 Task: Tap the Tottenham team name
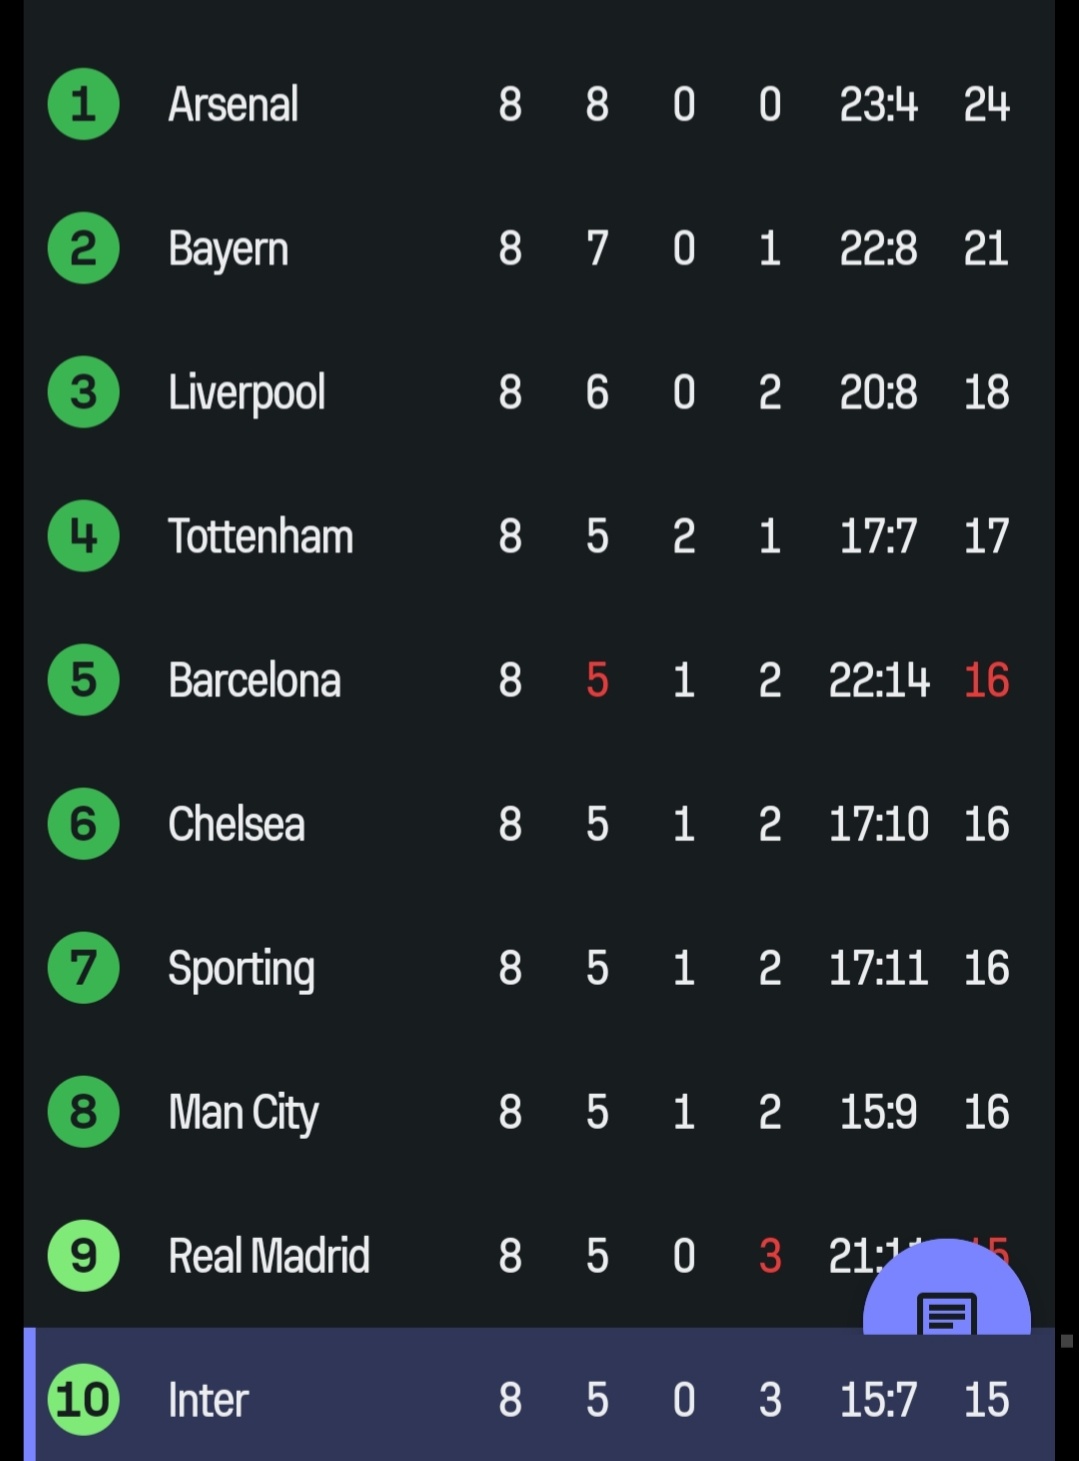pyautogui.click(x=260, y=536)
